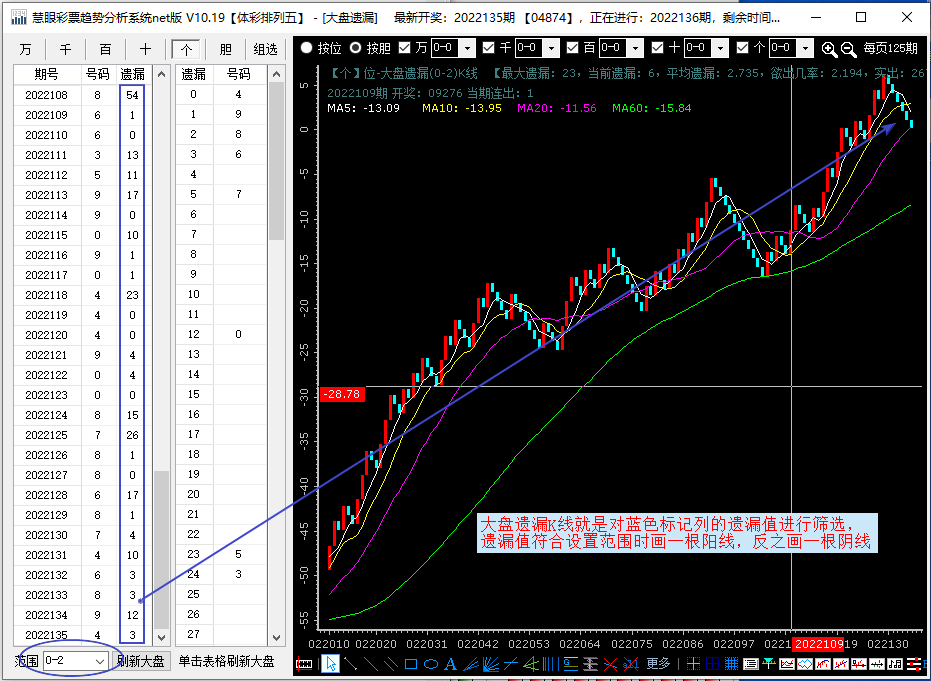Click the zoom in magnifier icon
Image resolution: width=931 pixels, height=681 pixels.
[829, 48]
